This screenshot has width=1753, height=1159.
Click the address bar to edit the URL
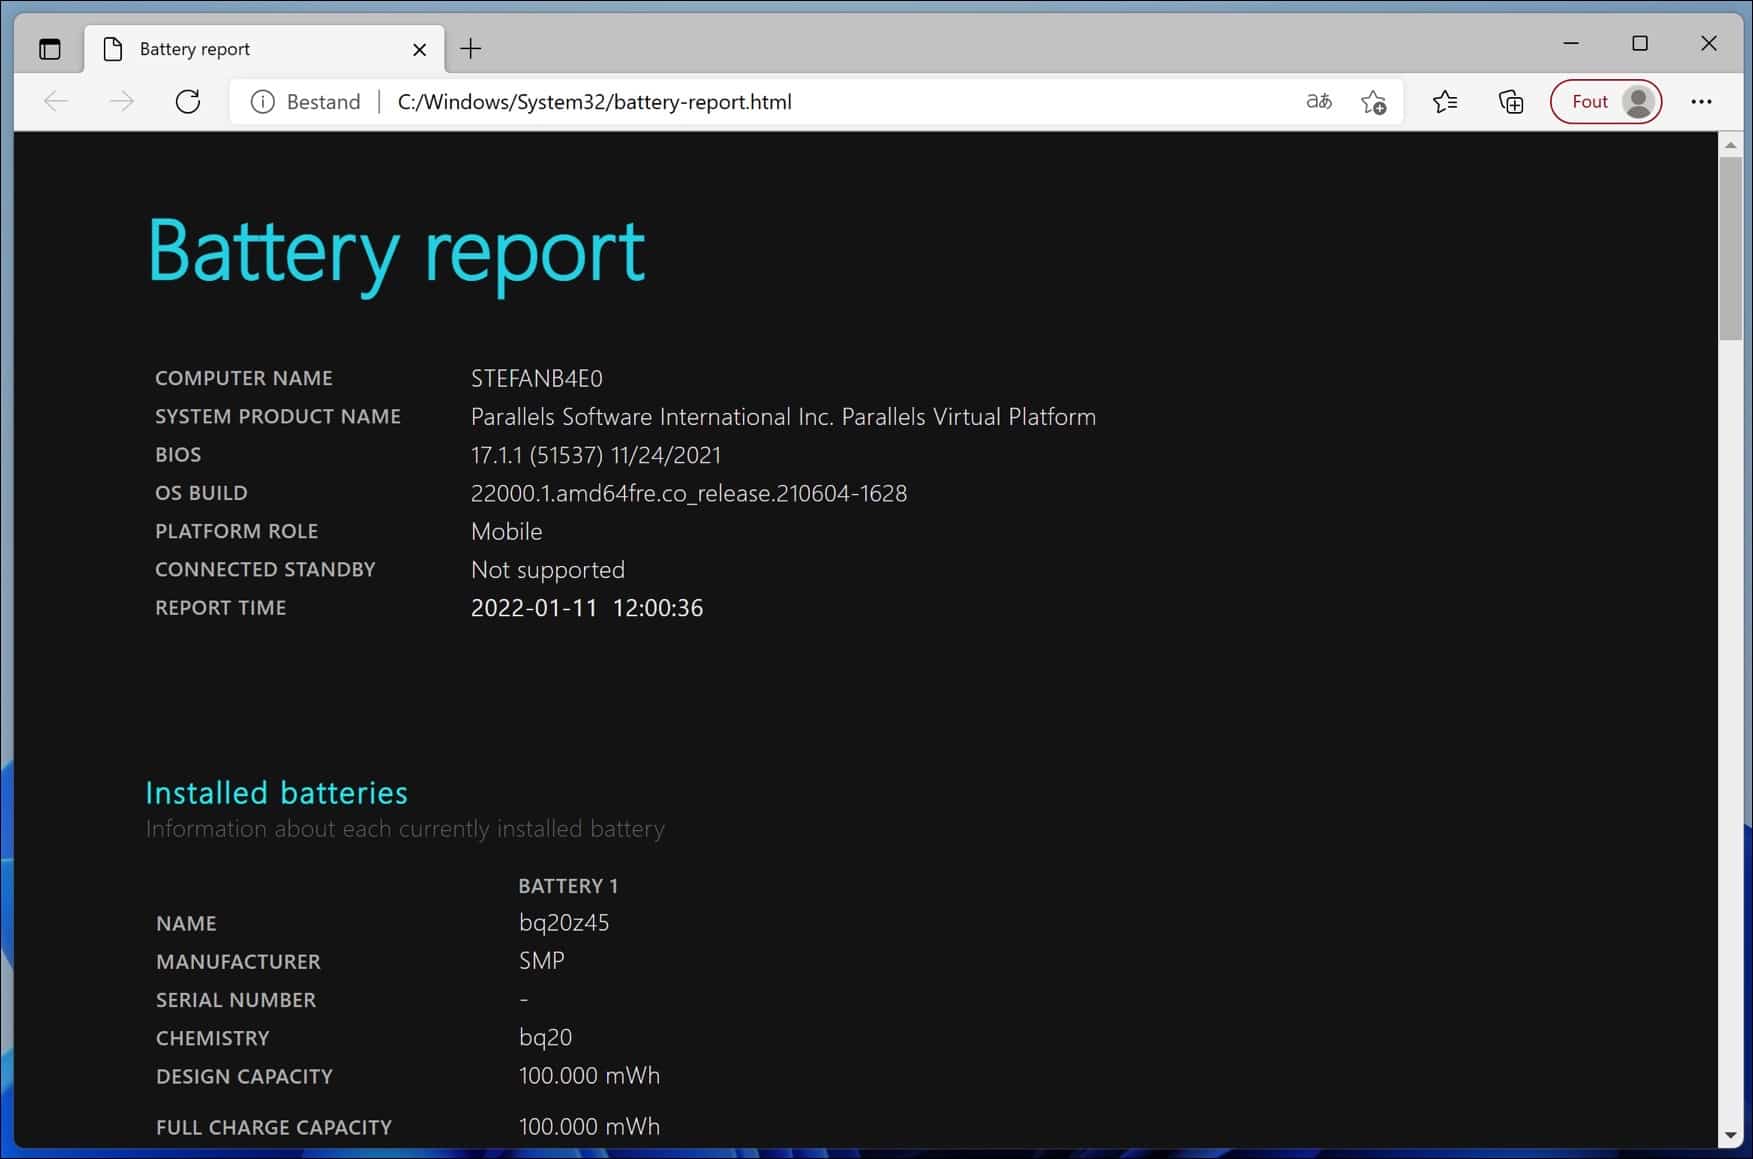coord(700,101)
